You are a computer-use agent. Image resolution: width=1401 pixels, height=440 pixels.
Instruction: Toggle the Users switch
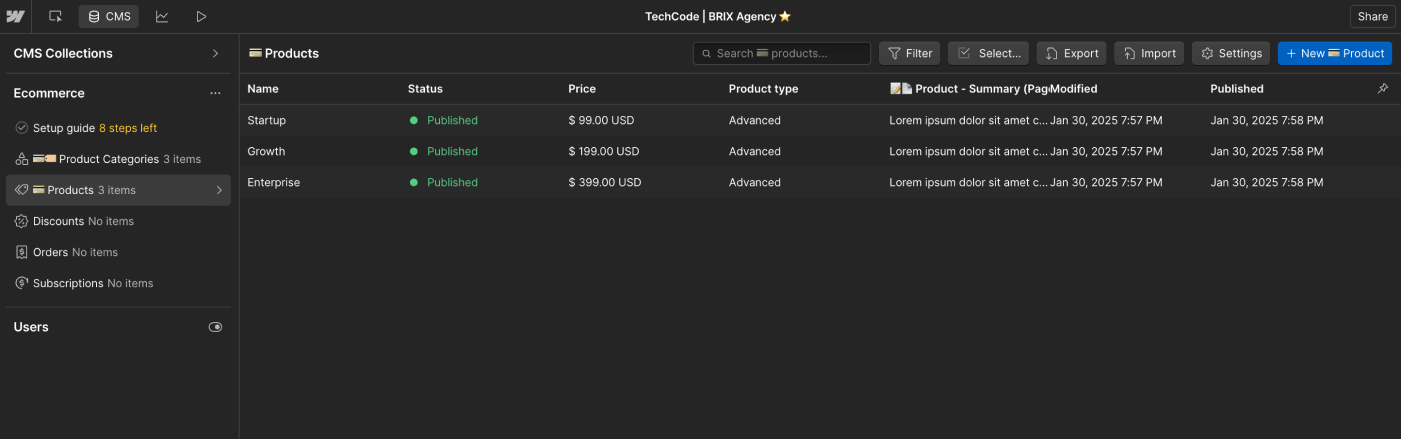point(215,327)
